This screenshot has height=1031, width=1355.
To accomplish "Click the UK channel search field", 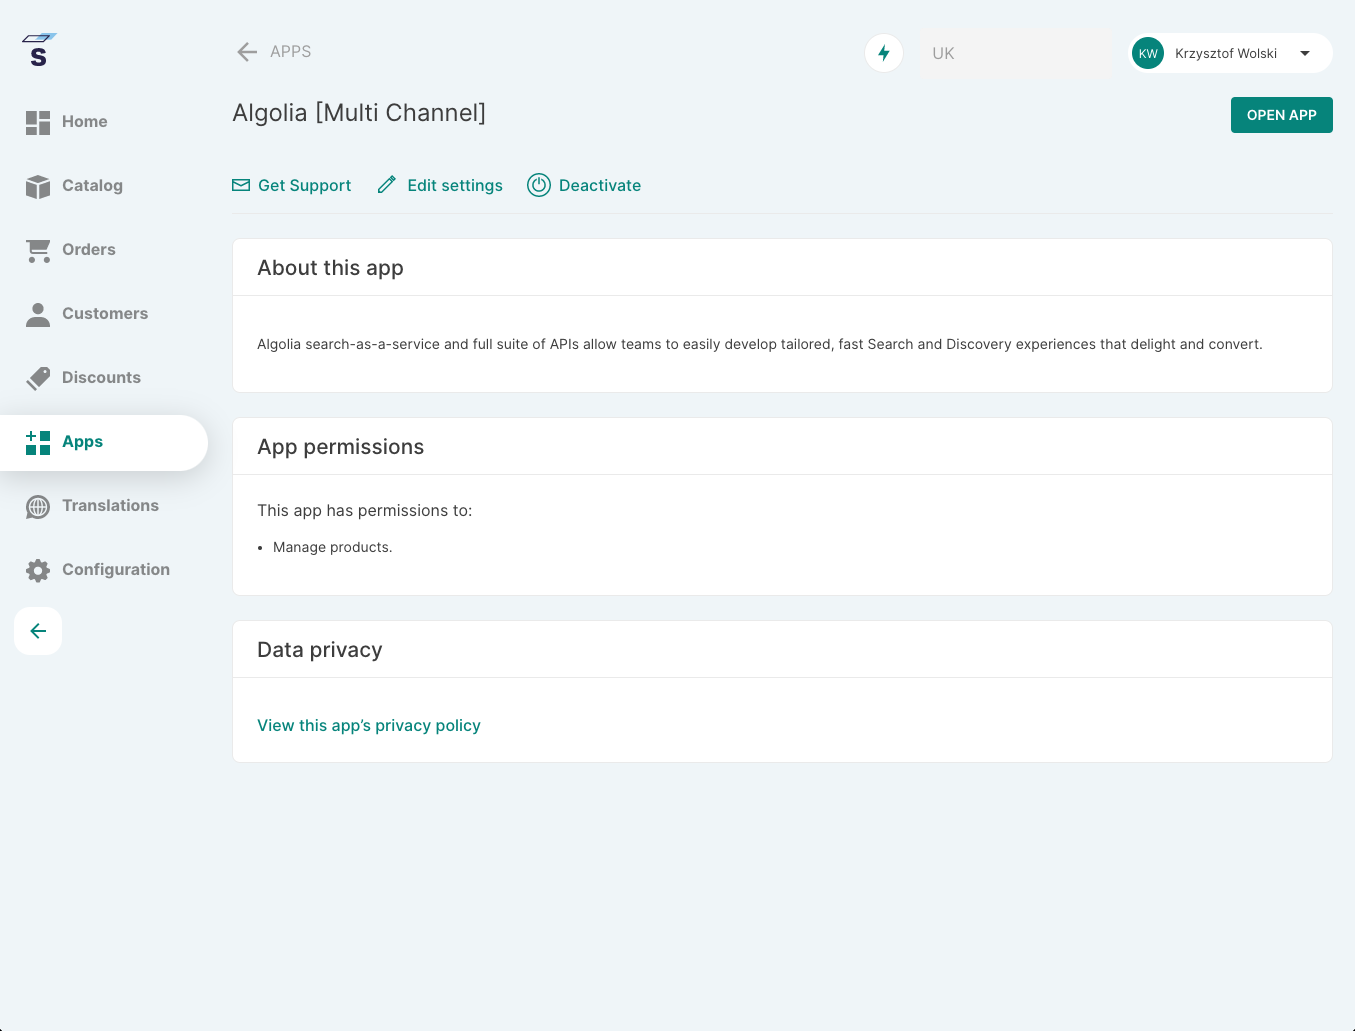I will (x=1016, y=53).
